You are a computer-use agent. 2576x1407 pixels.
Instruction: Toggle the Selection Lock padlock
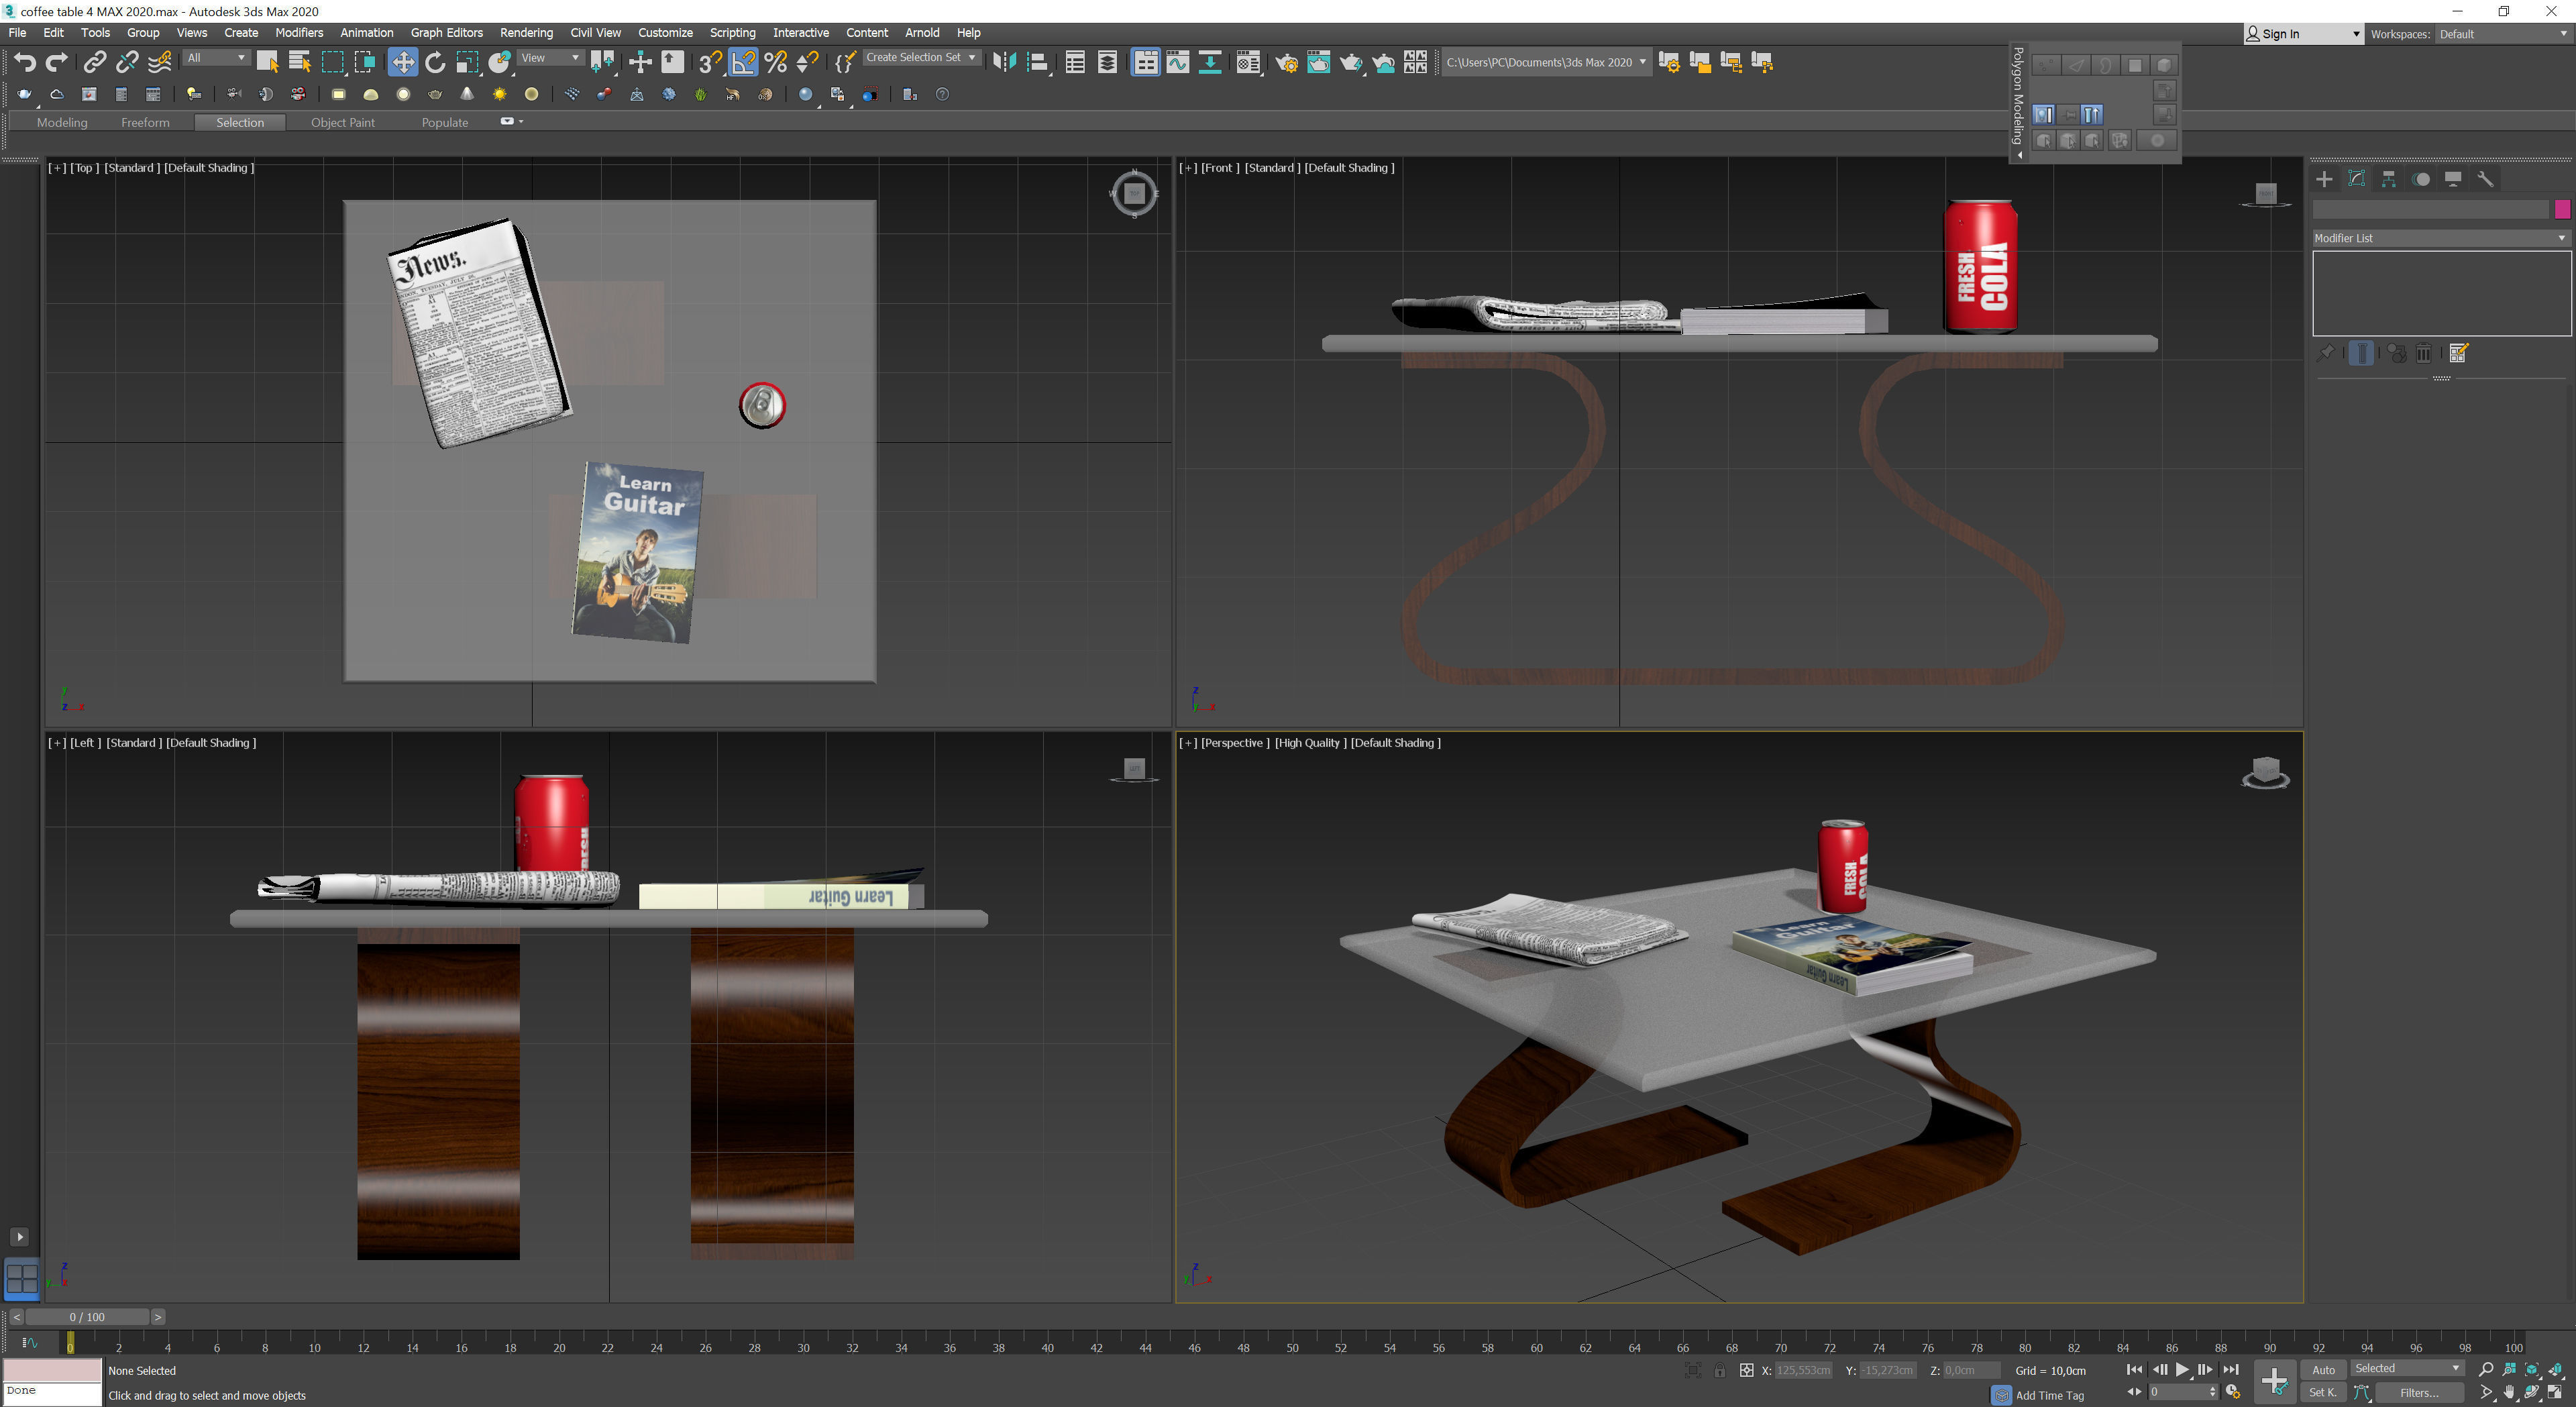pos(1719,1370)
